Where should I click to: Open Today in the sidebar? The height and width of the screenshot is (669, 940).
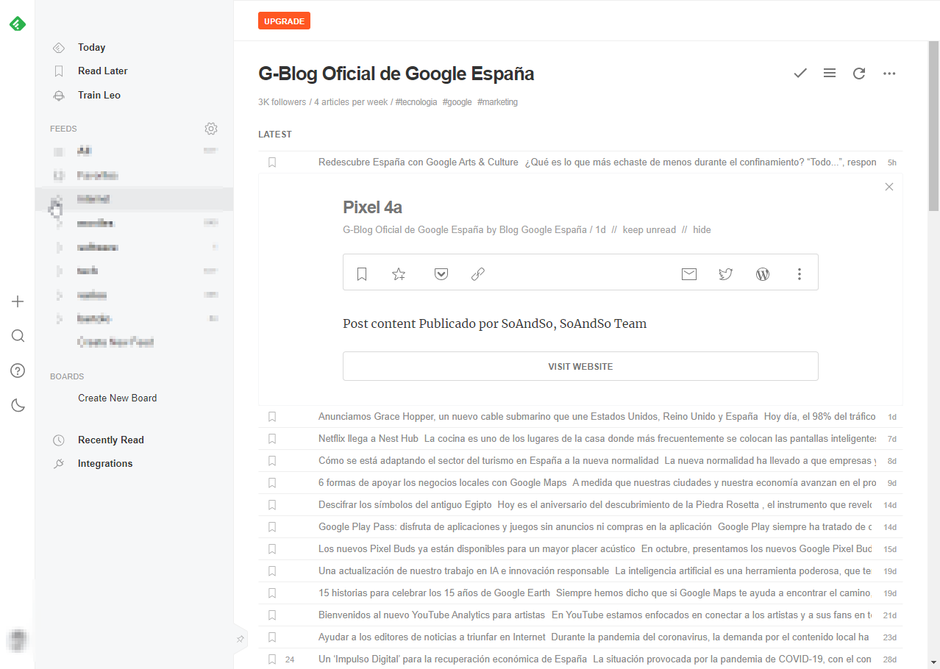pyautogui.click(x=92, y=47)
